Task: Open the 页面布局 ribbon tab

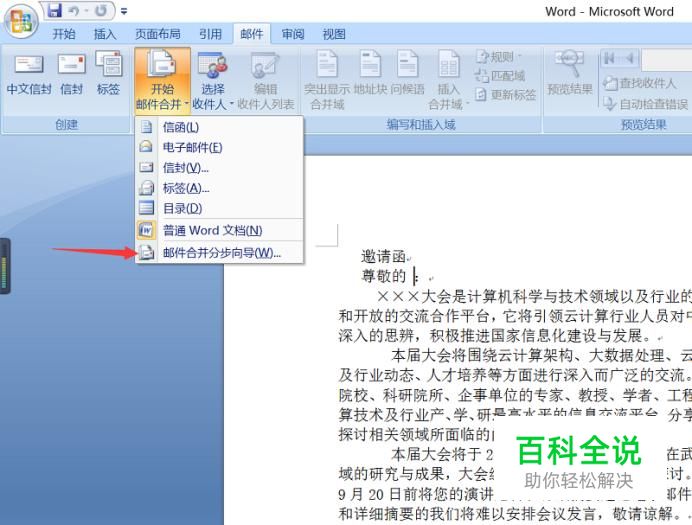Action: [x=158, y=34]
